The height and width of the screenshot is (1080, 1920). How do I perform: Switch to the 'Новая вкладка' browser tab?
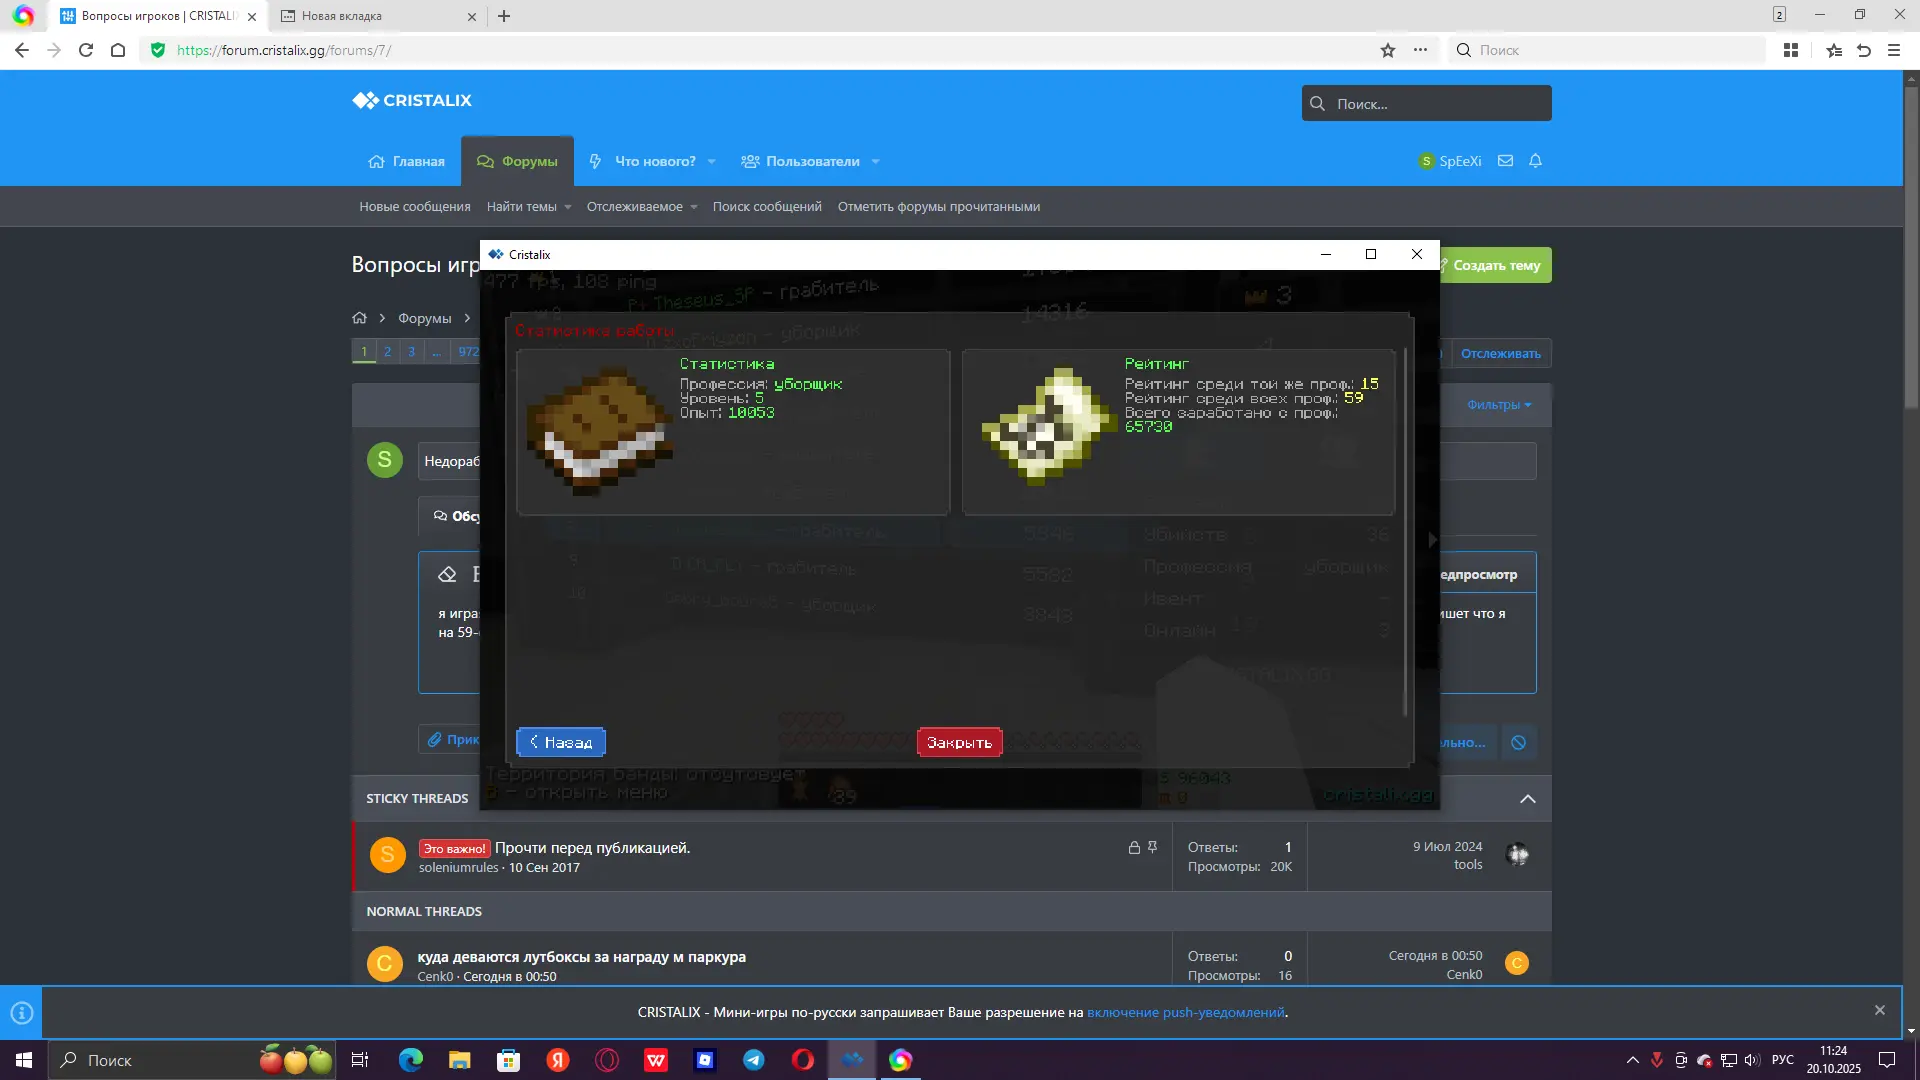[x=378, y=16]
